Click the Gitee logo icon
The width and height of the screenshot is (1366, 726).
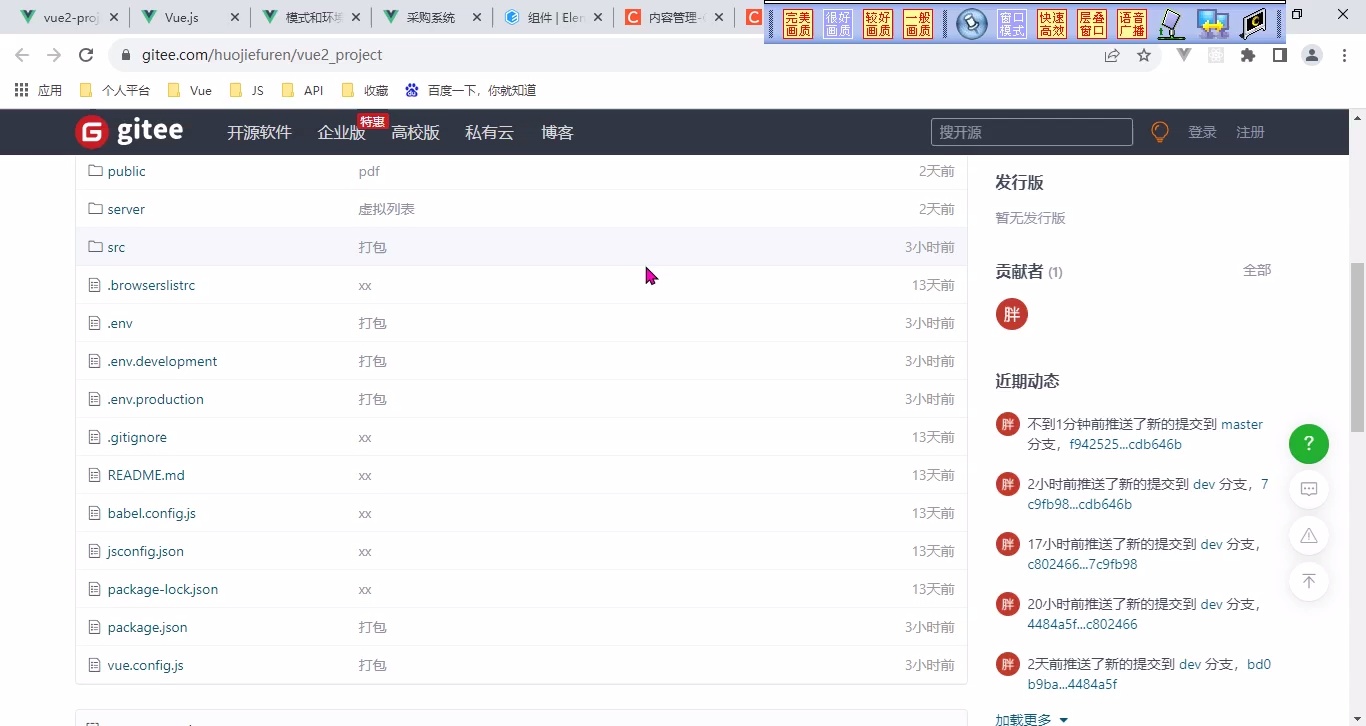[91, 131]
